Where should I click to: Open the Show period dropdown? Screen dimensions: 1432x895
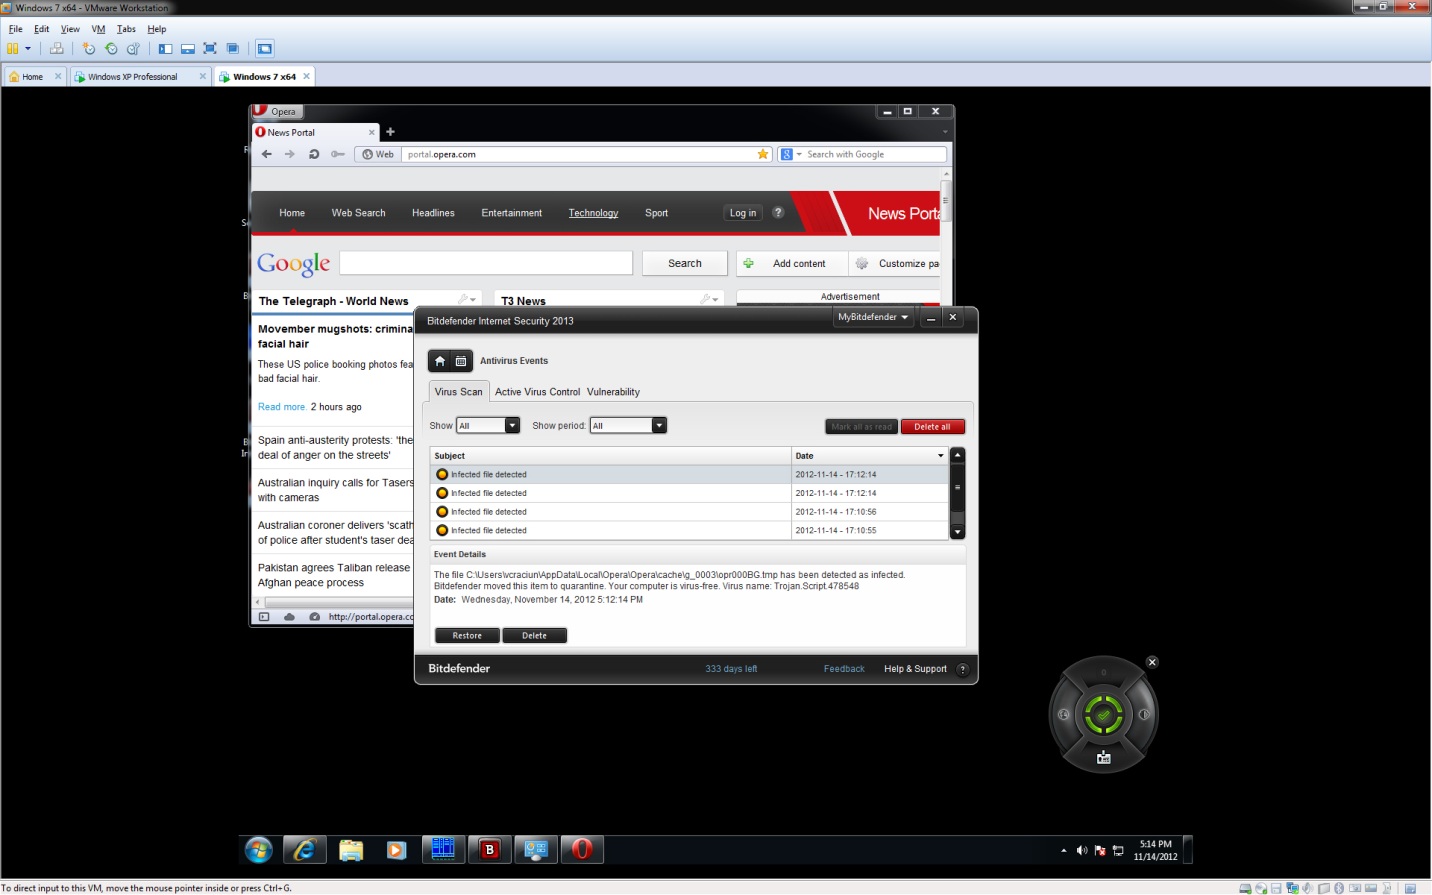pyautogui.click(x=628, y=426)
